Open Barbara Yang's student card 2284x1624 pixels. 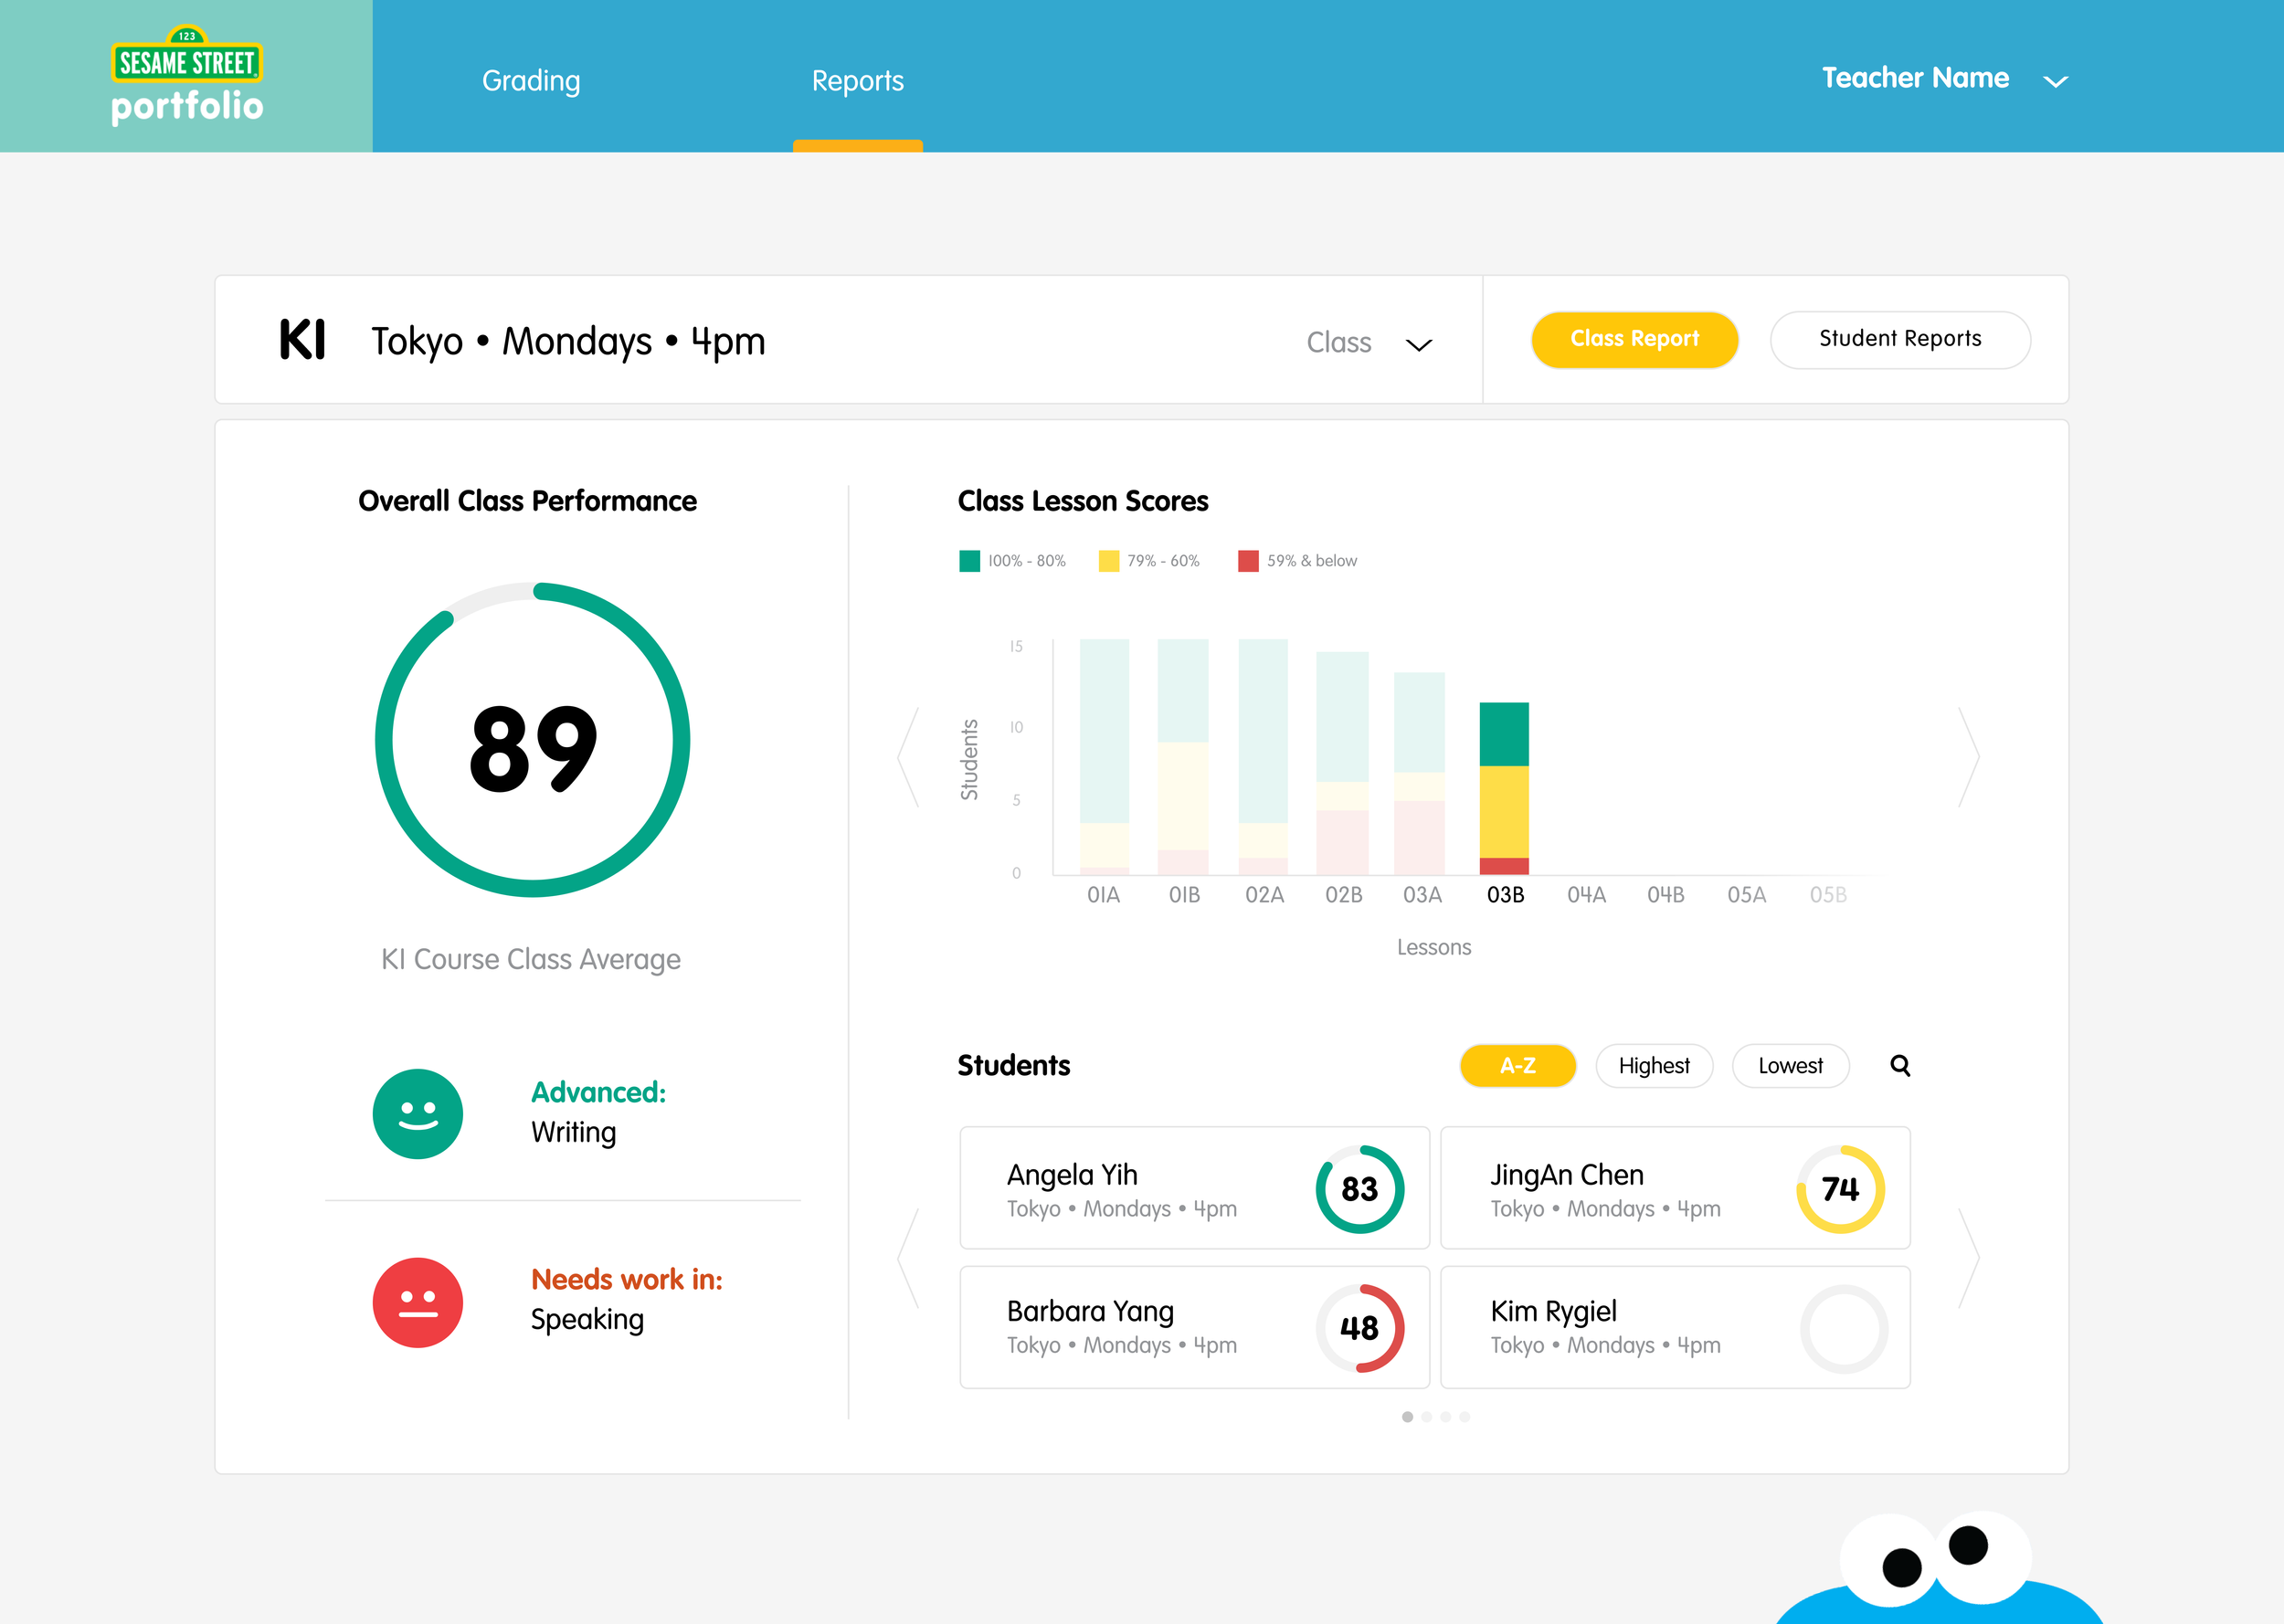[1194, 1327]
